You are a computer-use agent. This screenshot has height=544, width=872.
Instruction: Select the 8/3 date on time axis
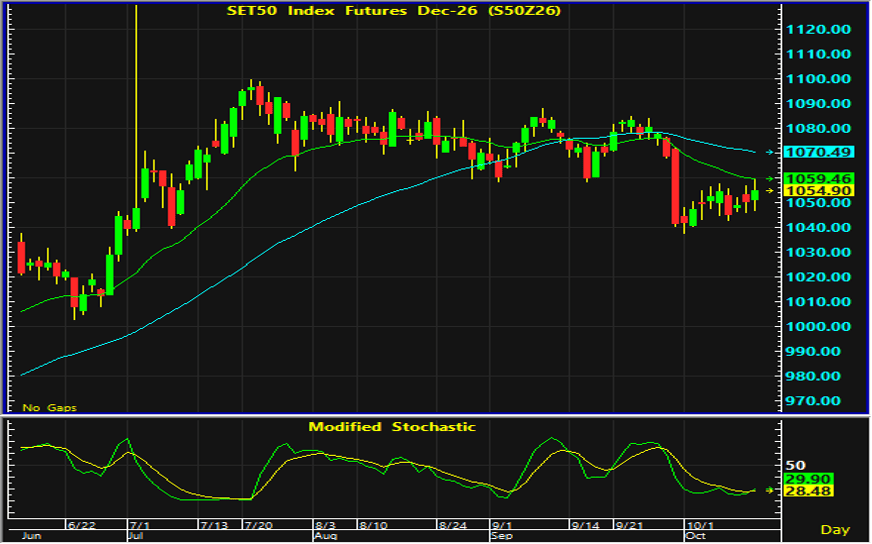point(325,526)
